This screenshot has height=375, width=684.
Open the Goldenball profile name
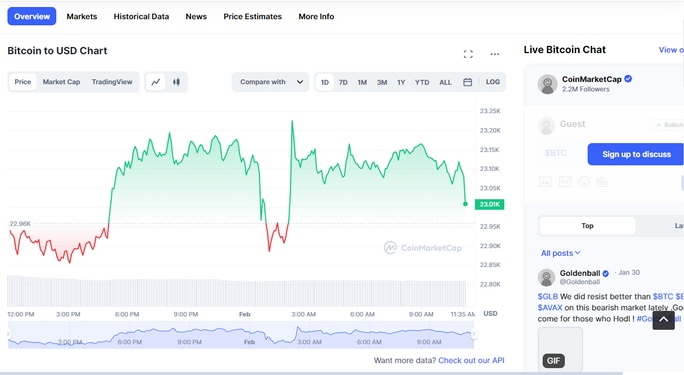[x=580, y=273]
